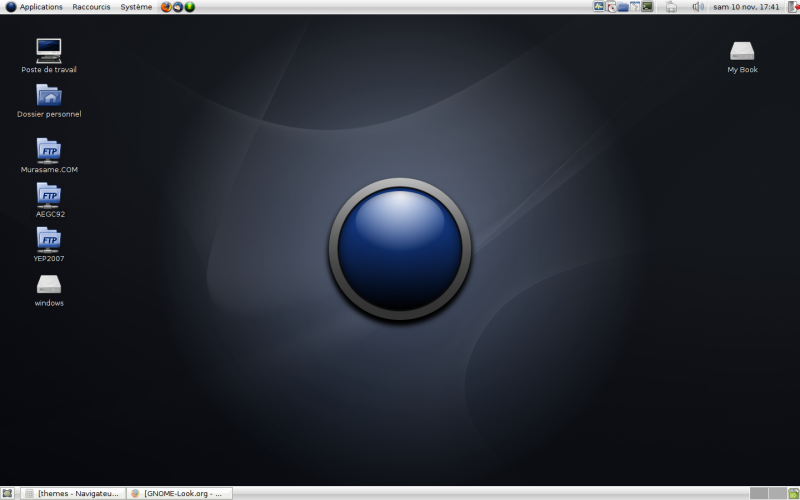Click the show desktop button in the bottom panel
This screenshot has height=500, width=800.
pyautogui.click(x=7, y=493)
